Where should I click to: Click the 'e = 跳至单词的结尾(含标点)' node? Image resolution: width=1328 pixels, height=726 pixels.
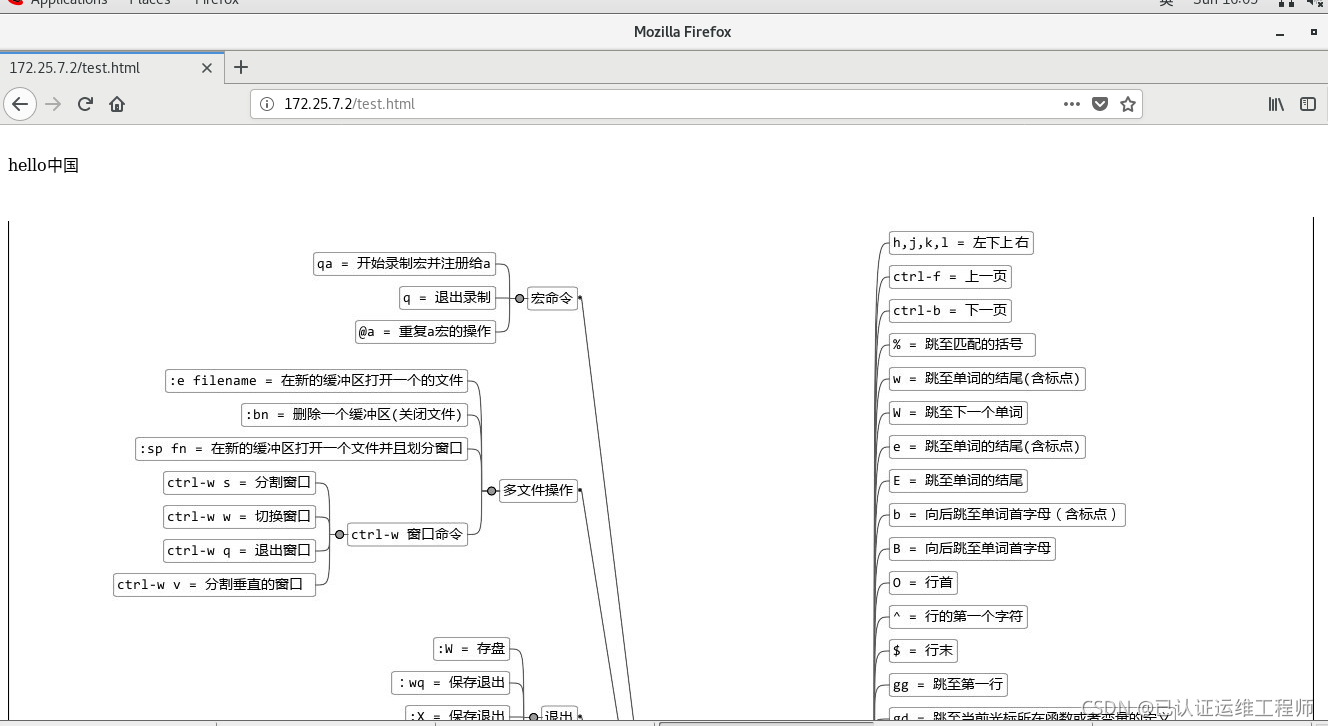[x=987, y=447]
